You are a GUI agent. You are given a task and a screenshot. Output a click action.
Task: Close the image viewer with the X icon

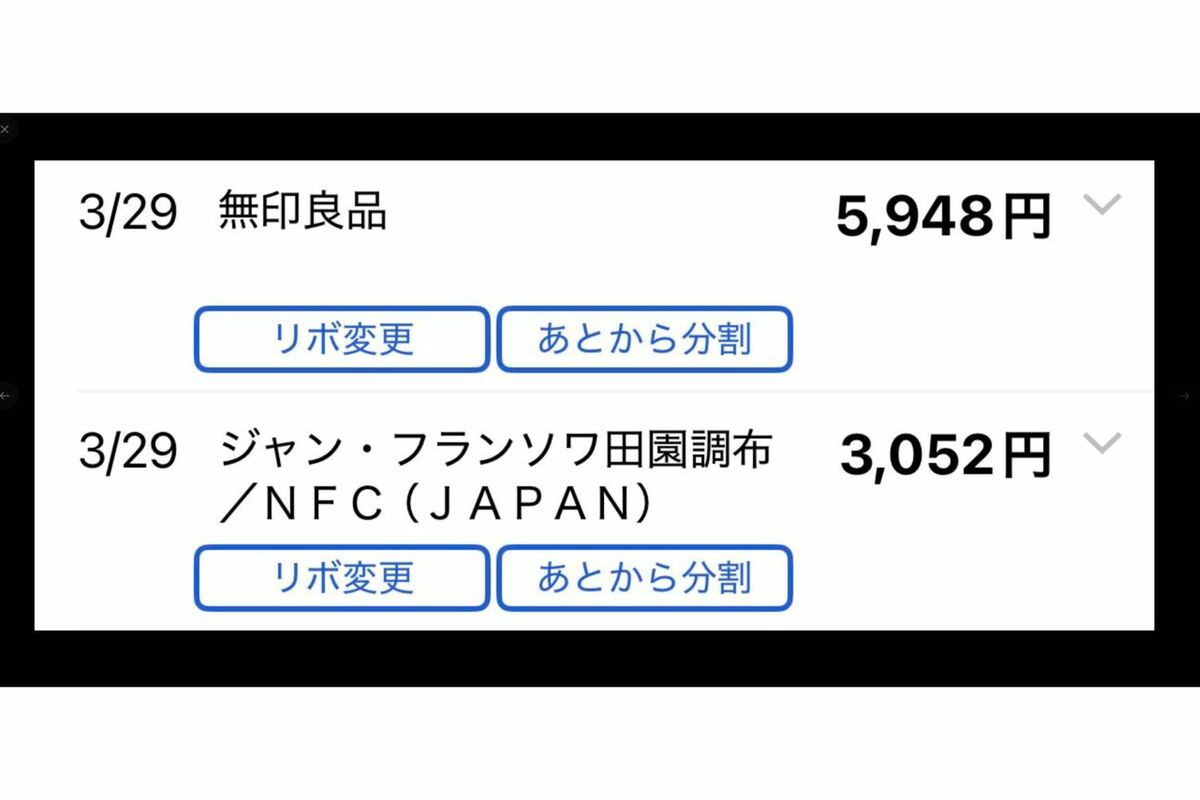coord(5,129)
